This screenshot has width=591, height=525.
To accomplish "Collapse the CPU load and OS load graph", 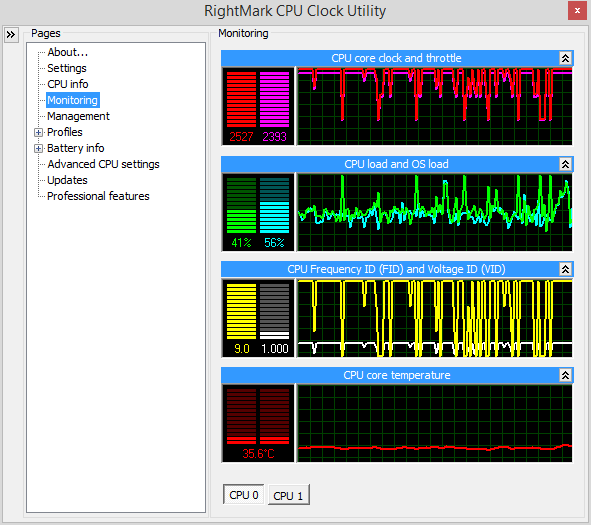I will (565, 164).
